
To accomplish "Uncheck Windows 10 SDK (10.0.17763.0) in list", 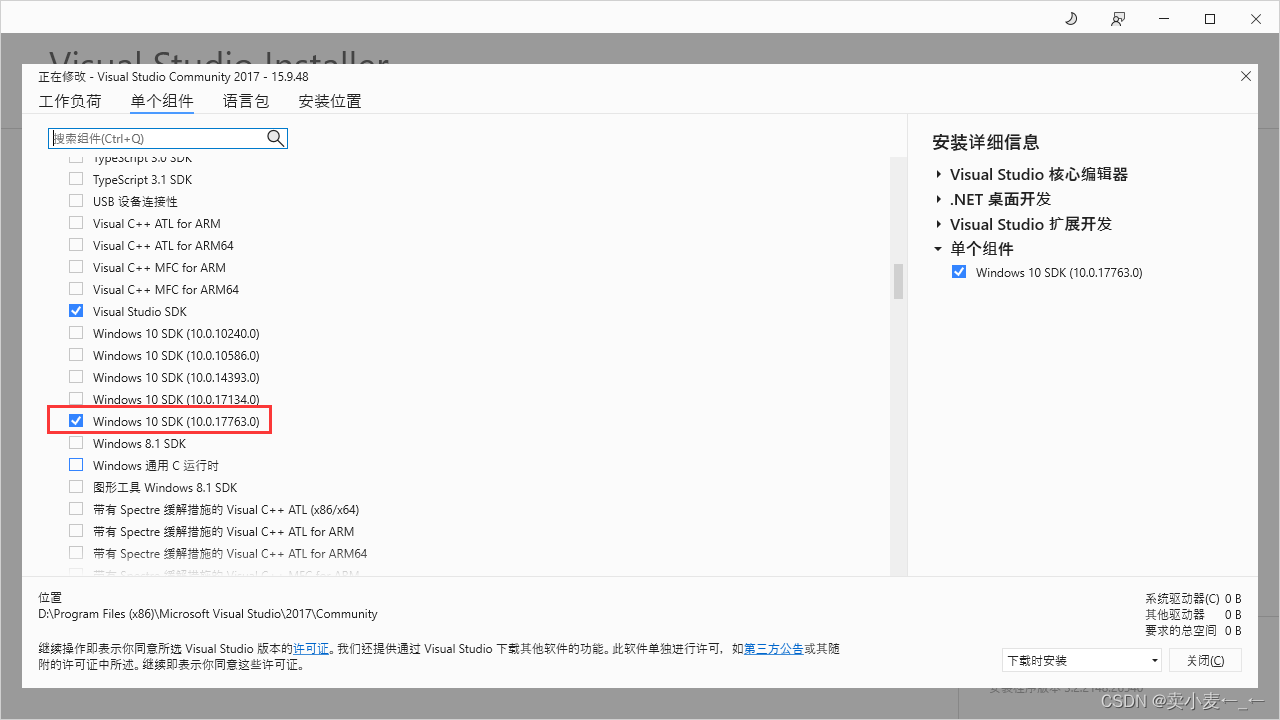I will (x=76, y=421).
